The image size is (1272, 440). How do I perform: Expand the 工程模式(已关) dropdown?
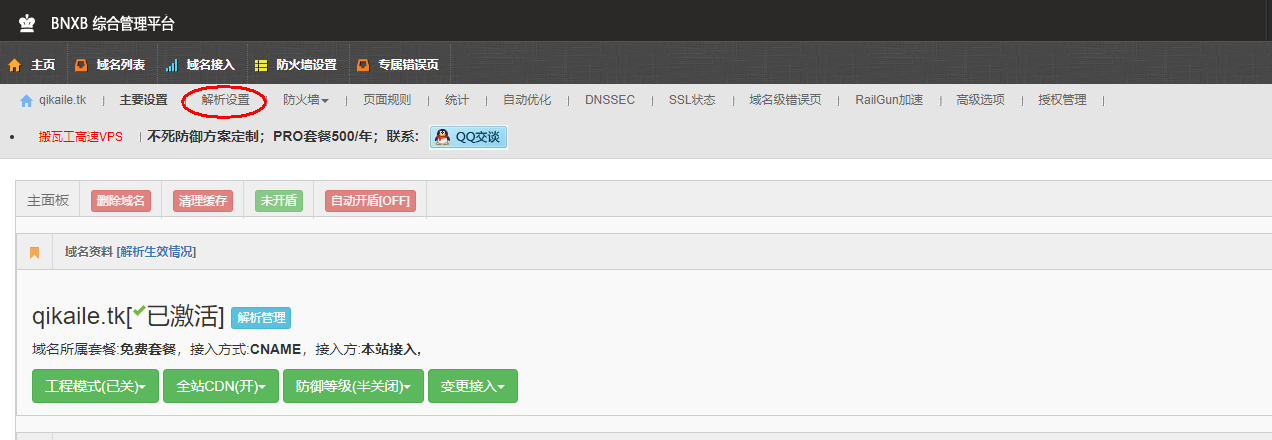tap(95, 386)
